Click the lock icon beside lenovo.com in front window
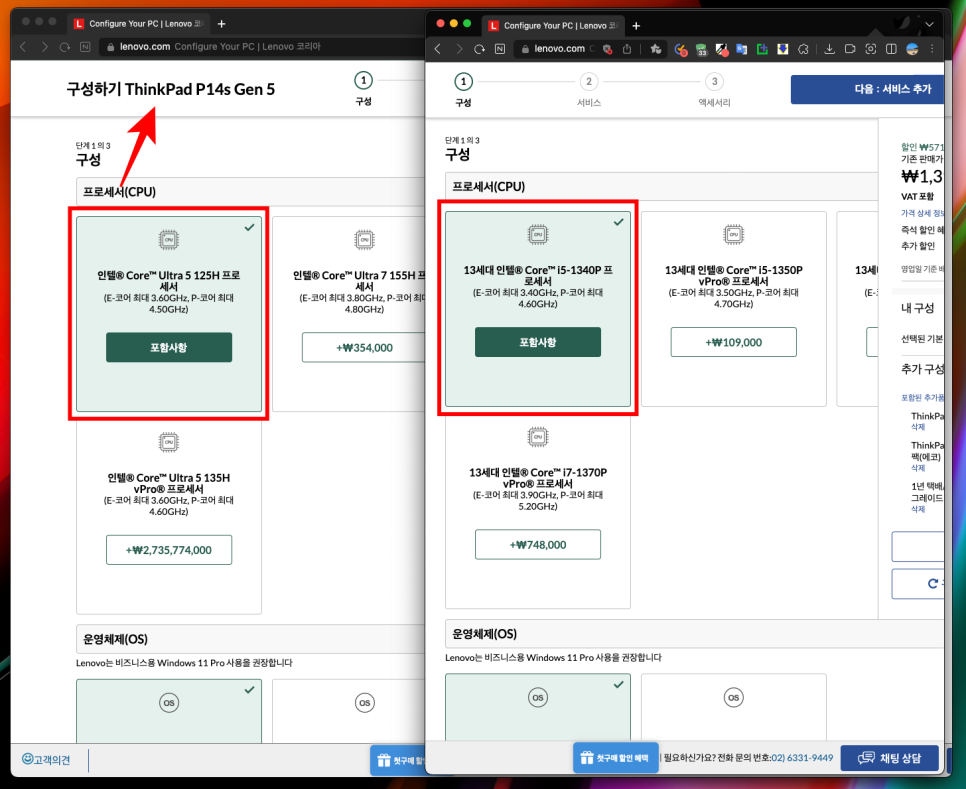Viewport: 966px width, 789px height. click(526, 49)
